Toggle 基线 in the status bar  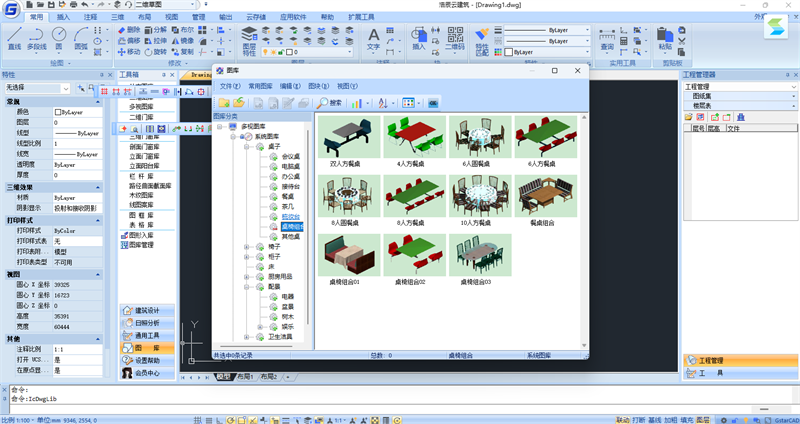655,420
